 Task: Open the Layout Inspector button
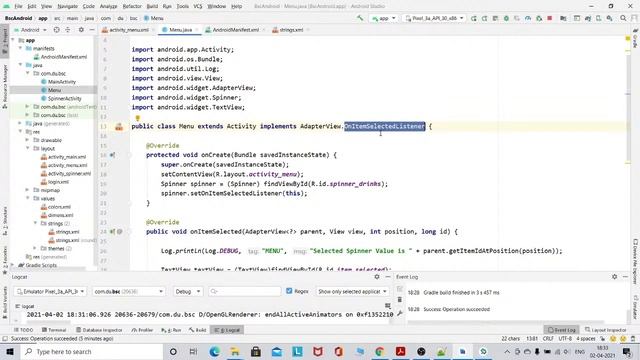pos(605,330)
